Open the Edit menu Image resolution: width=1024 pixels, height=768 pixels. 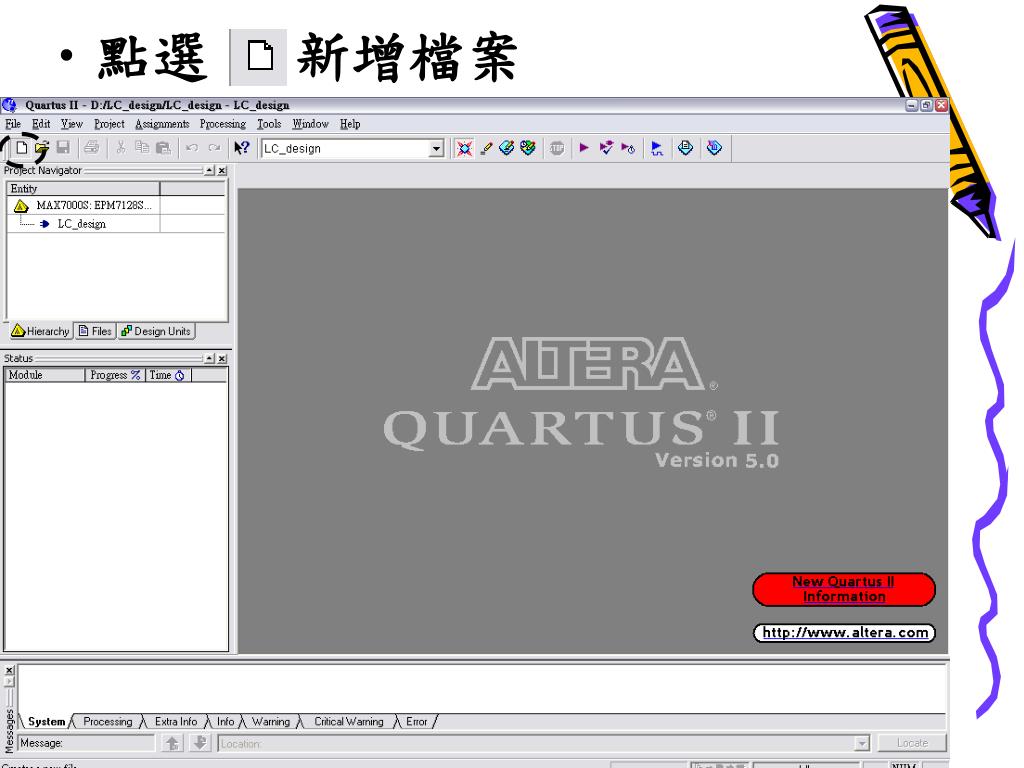41,124
